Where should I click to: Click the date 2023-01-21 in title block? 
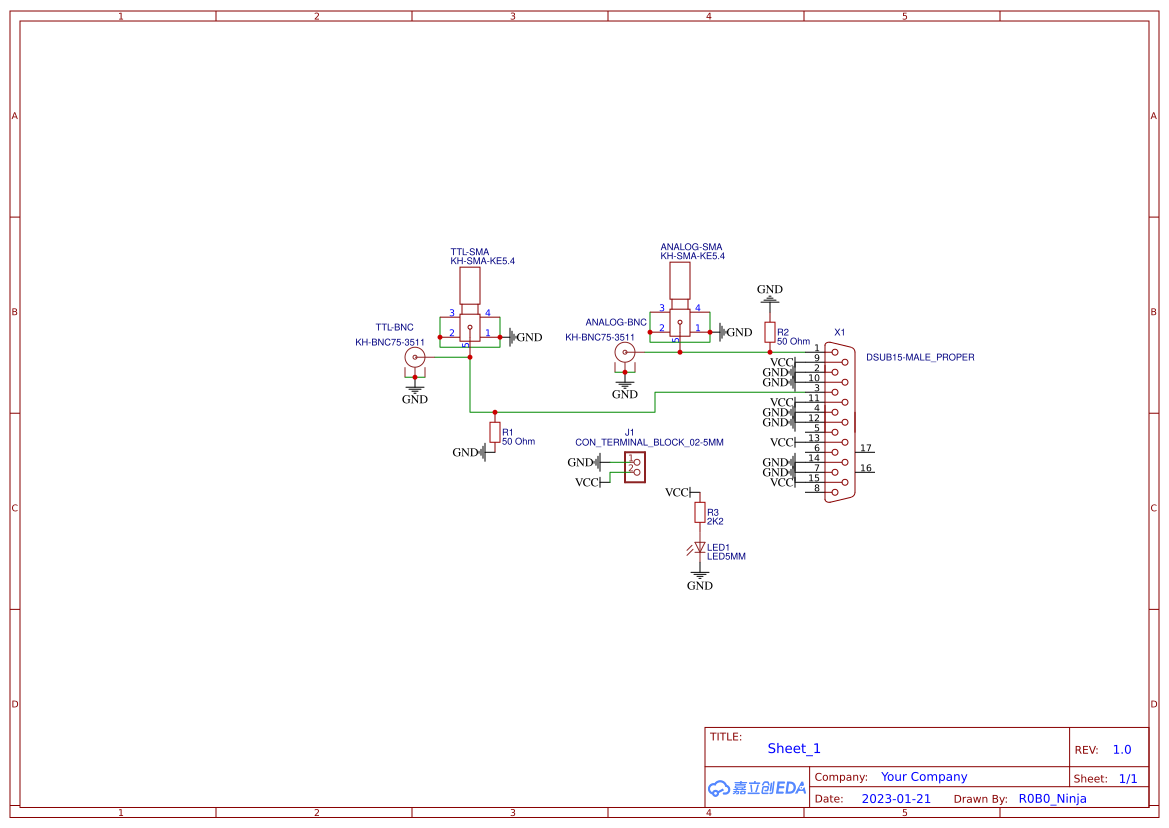[x=897, y=798]
